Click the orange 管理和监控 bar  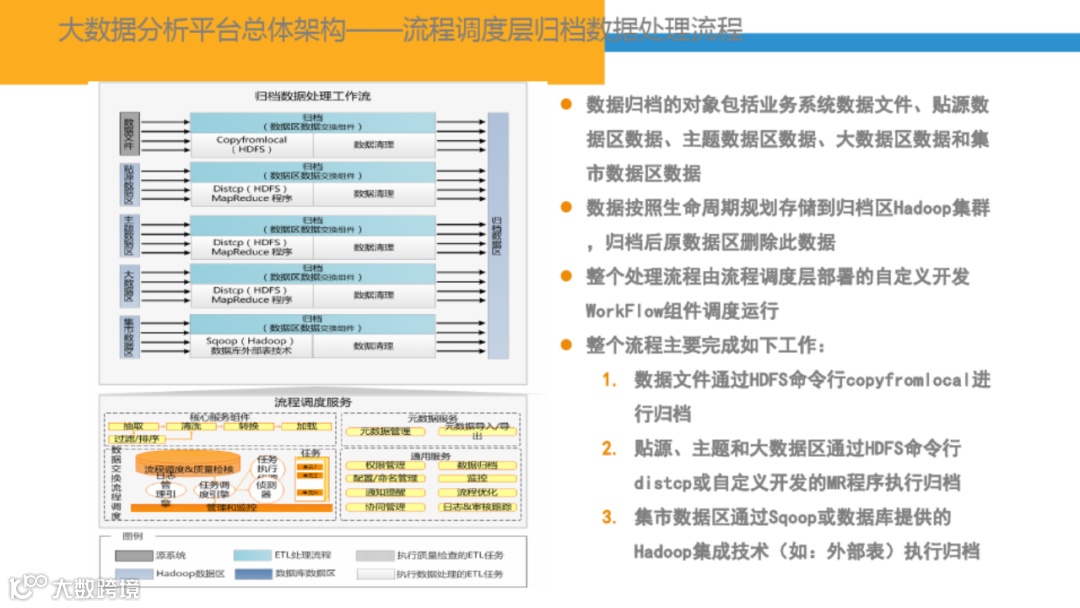231,507
